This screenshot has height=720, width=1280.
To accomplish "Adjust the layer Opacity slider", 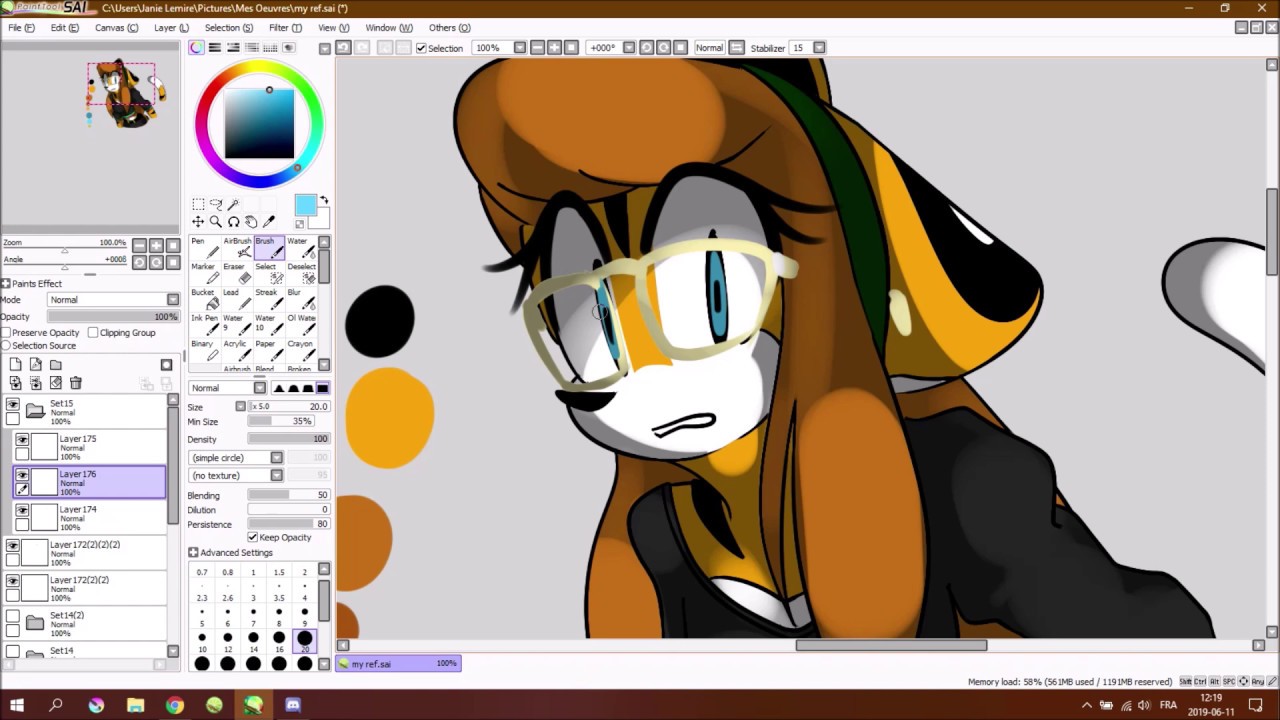I will coord(113,317).
